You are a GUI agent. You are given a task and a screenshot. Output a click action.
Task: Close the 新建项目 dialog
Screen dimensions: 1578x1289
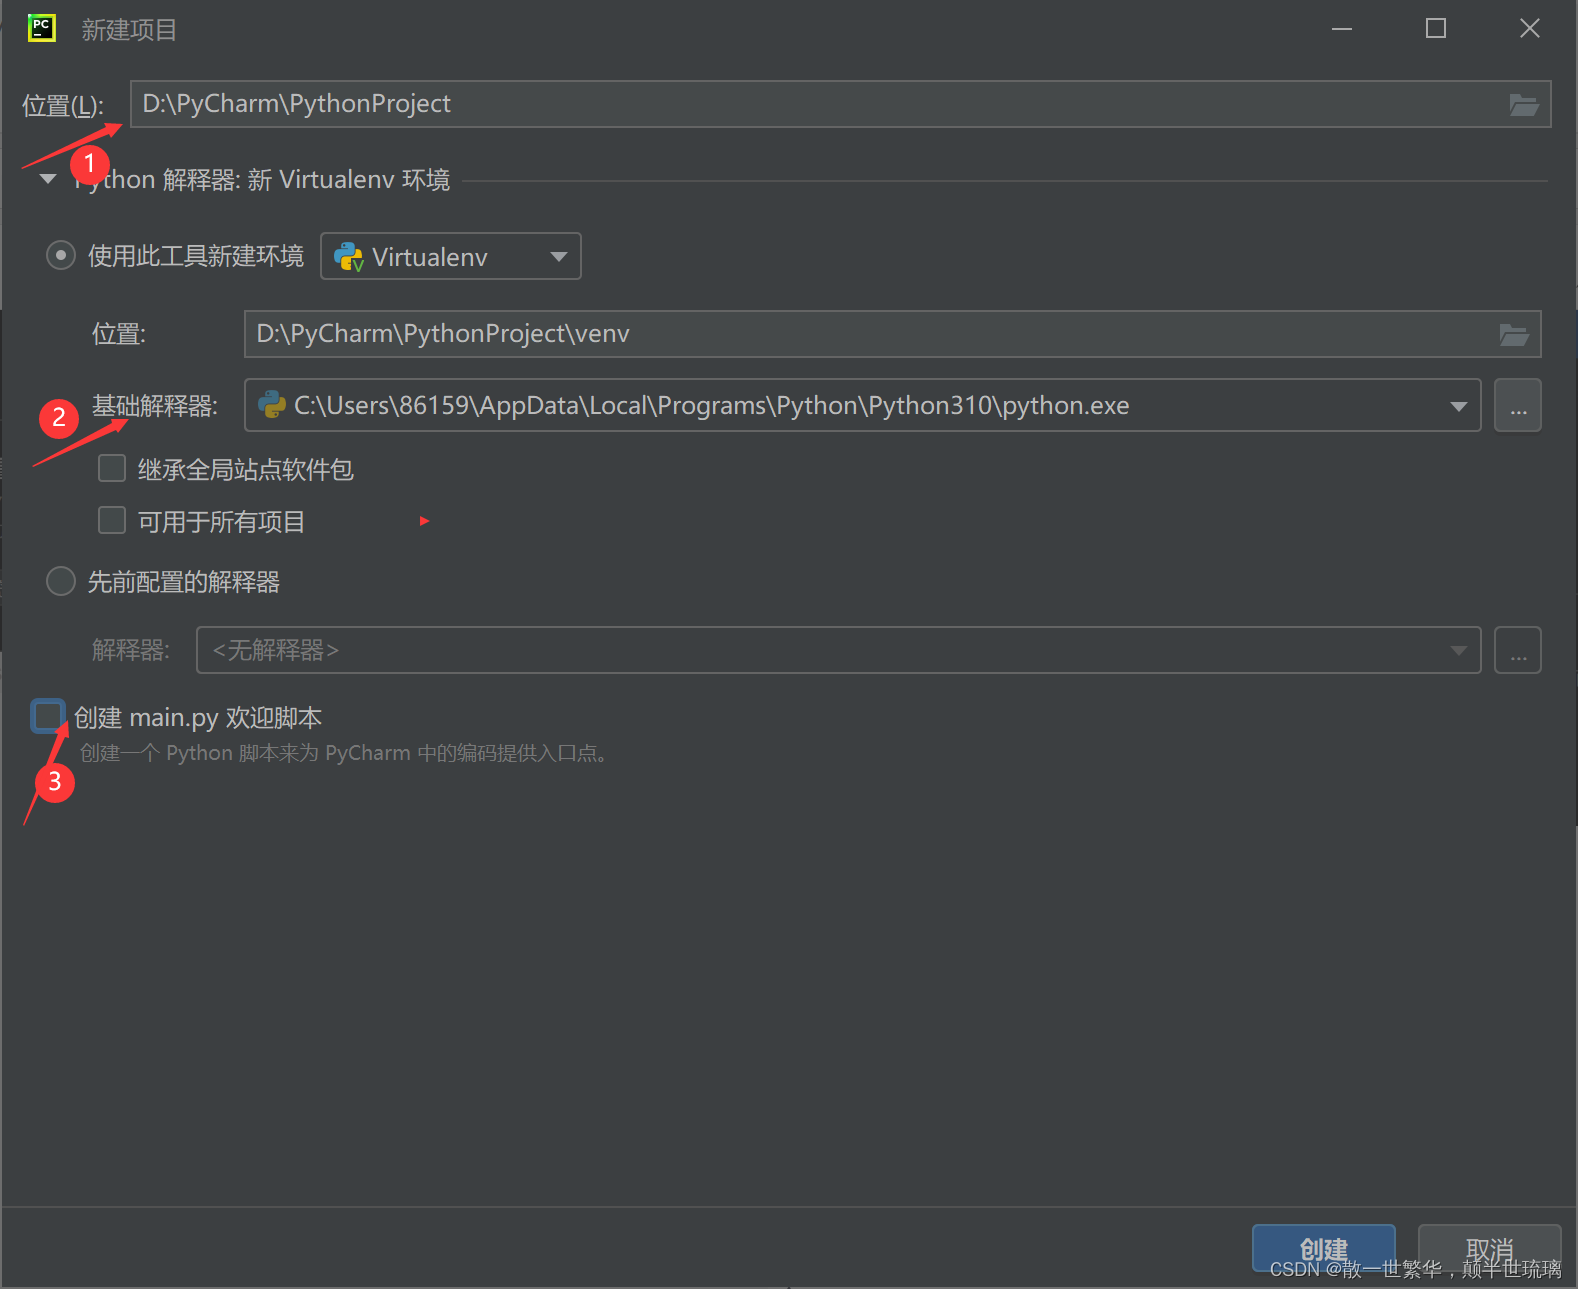(x=1530, y=29)
